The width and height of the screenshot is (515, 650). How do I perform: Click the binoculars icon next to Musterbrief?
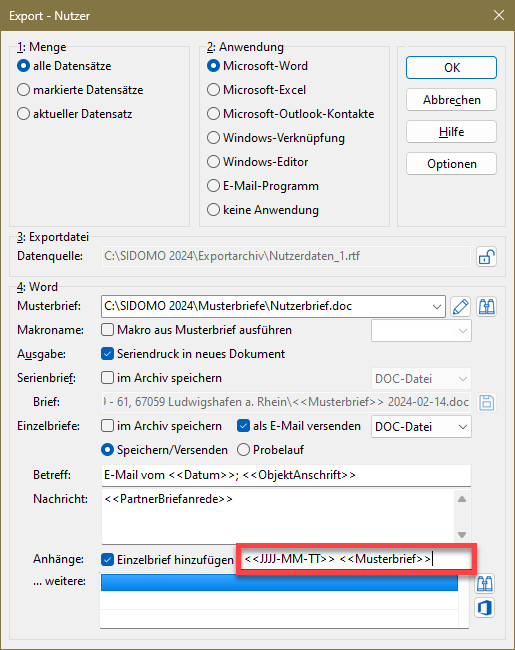(486, 307)
